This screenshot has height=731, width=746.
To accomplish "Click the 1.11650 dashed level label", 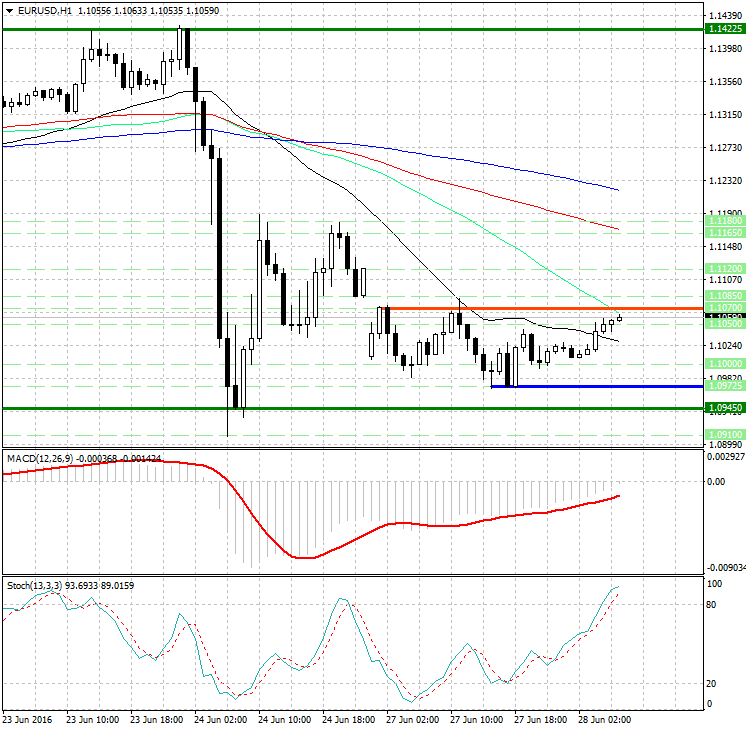I will [725, 233].
